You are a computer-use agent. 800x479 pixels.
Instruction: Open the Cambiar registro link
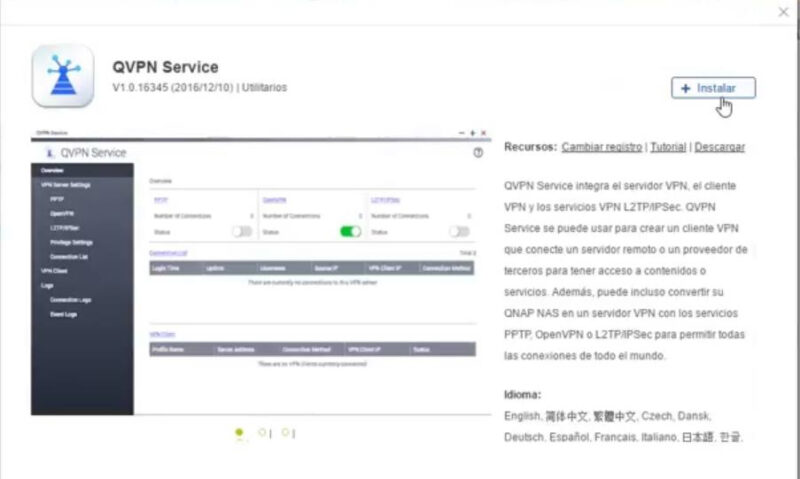pyautogui.click(x=602, y=147)
